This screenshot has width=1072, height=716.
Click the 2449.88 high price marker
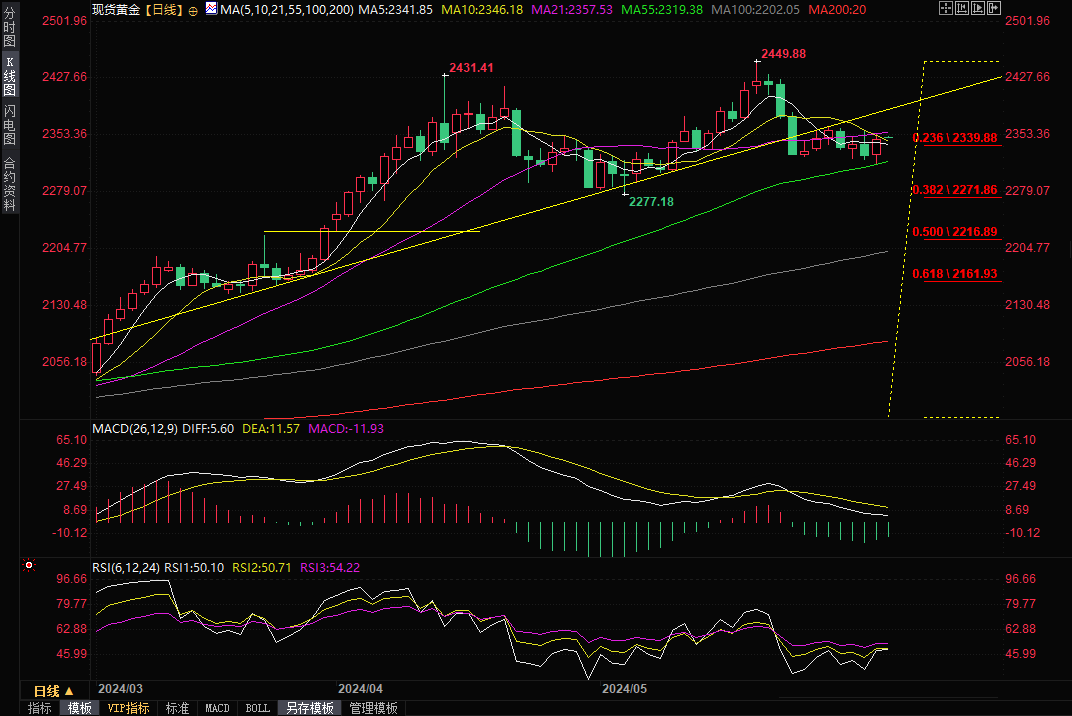pos(783,54)
